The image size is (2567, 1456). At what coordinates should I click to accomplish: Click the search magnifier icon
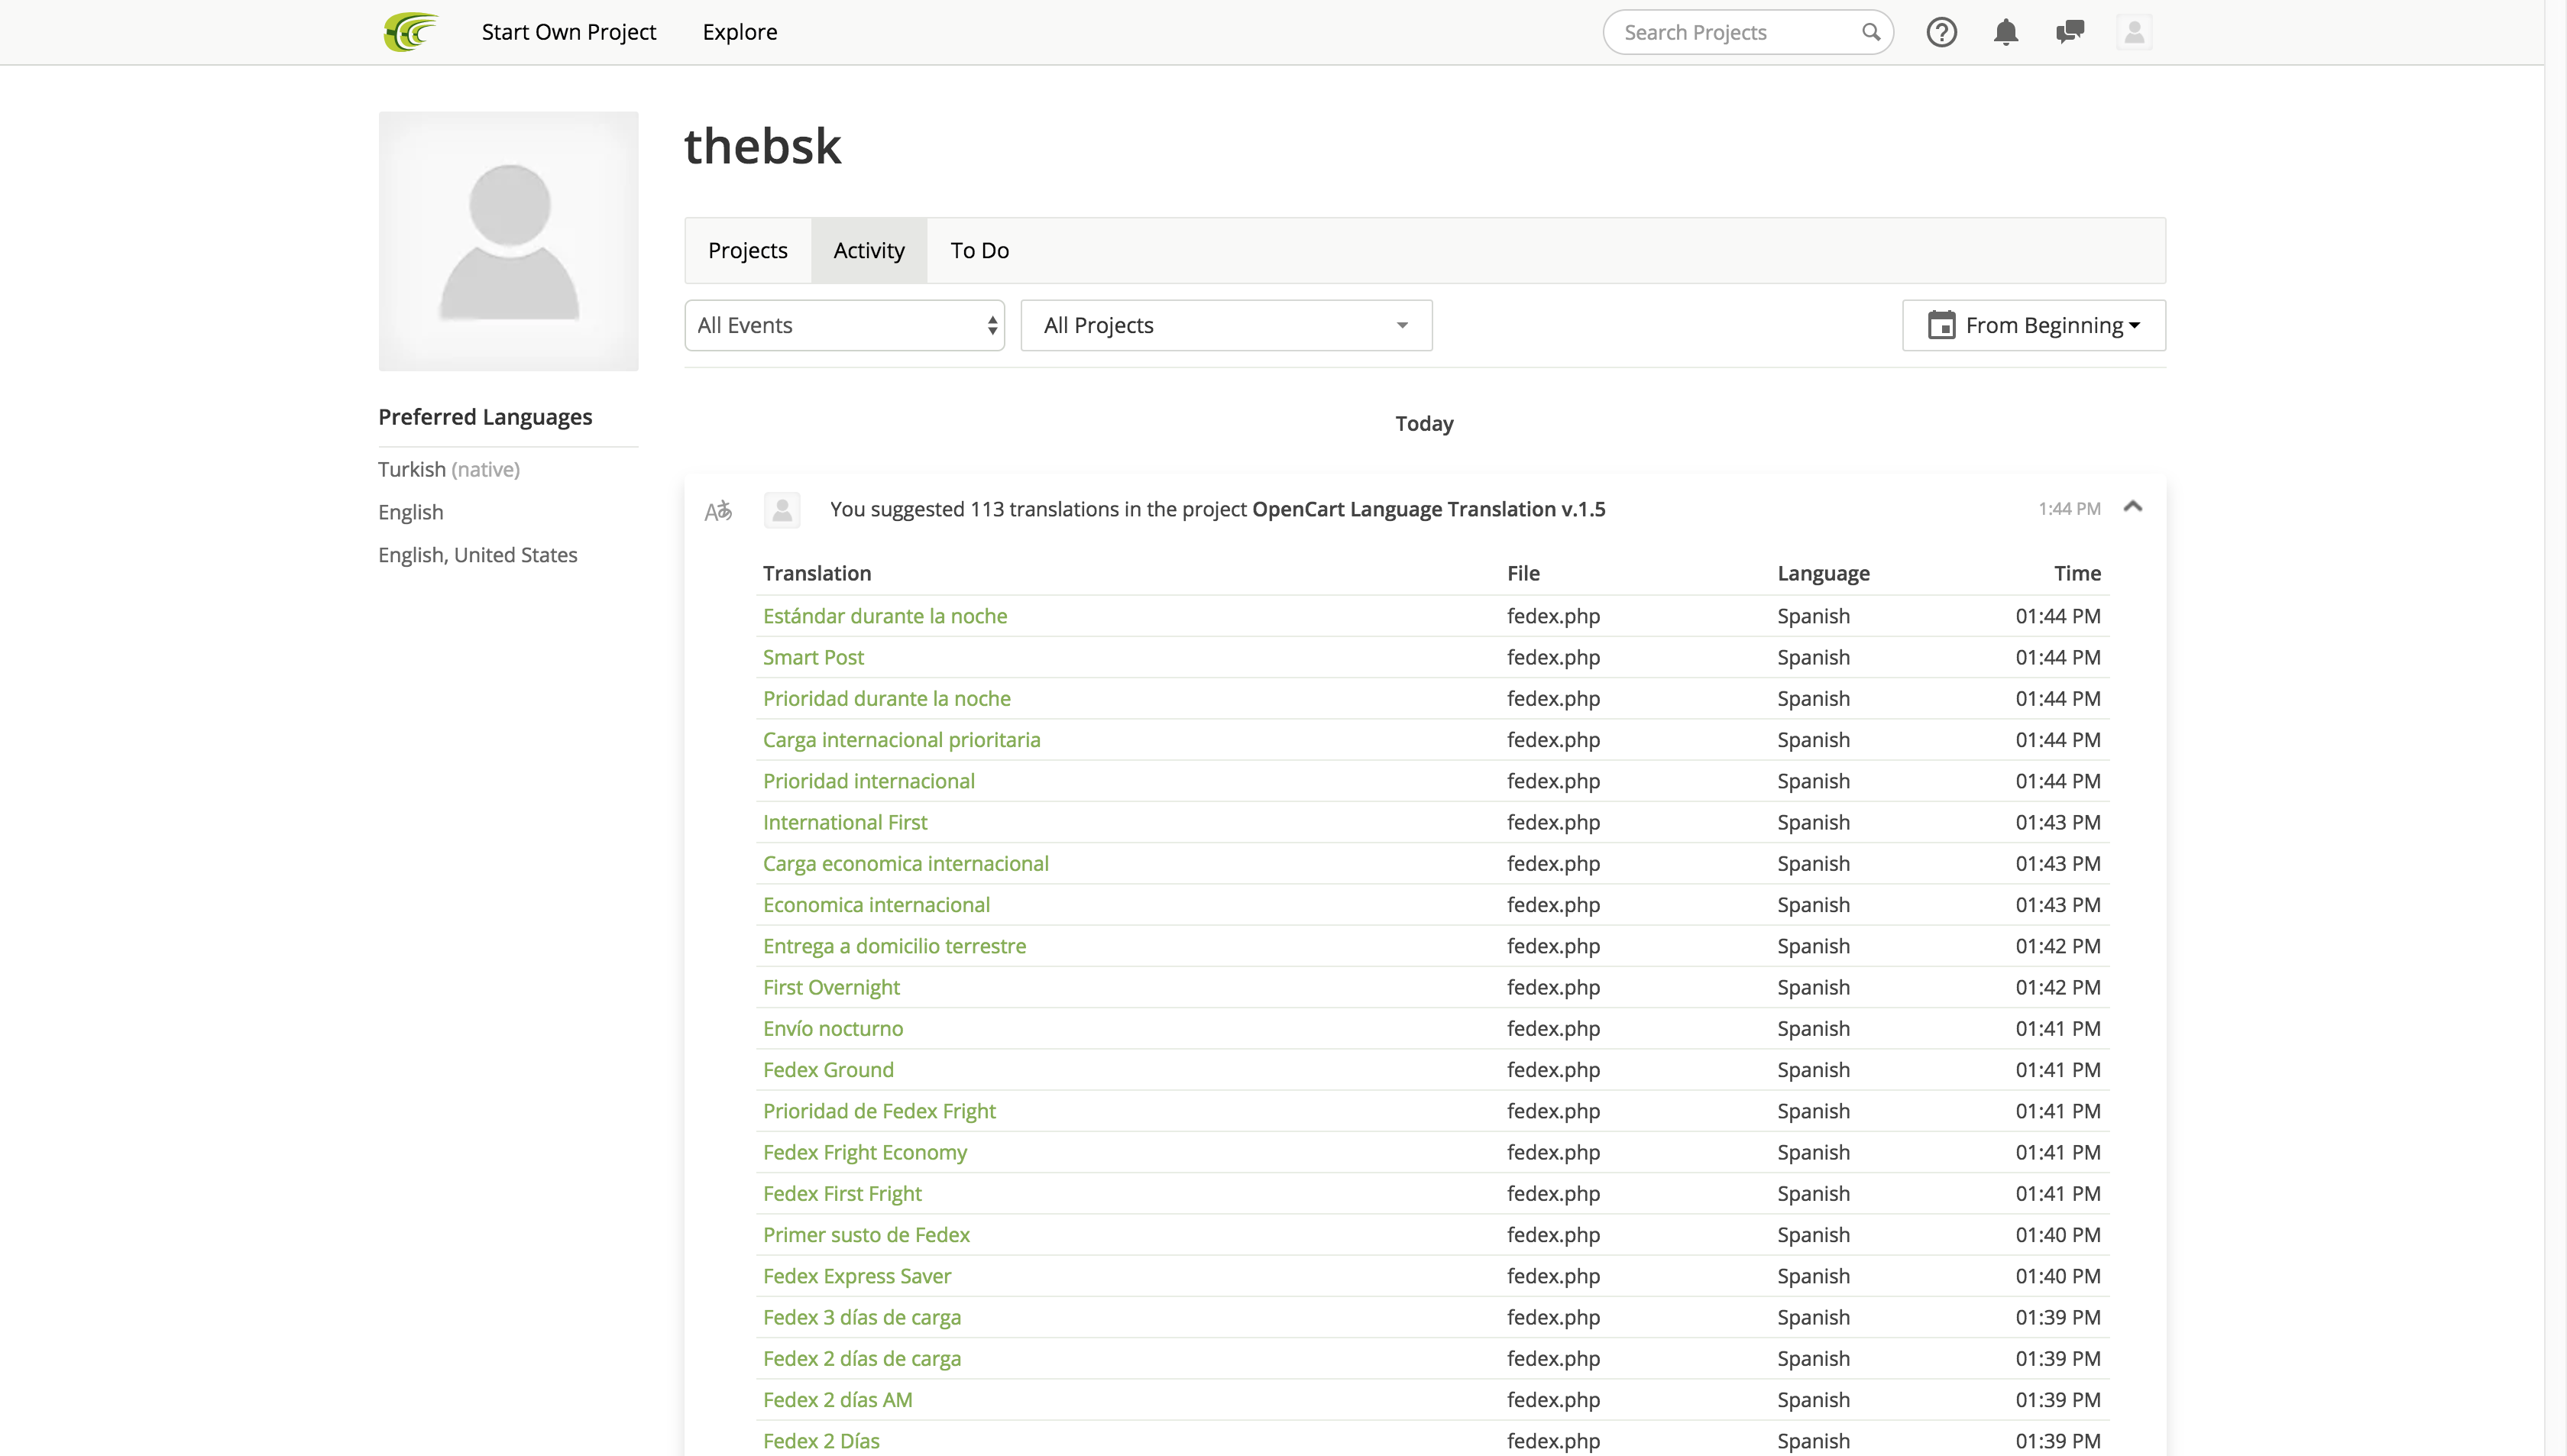point(1870,32)
